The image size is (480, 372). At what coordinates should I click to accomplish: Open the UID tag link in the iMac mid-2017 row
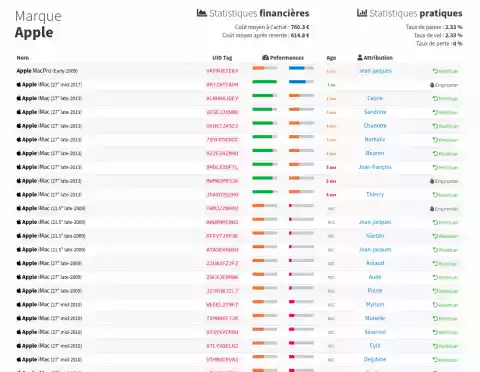pos(222,85)
